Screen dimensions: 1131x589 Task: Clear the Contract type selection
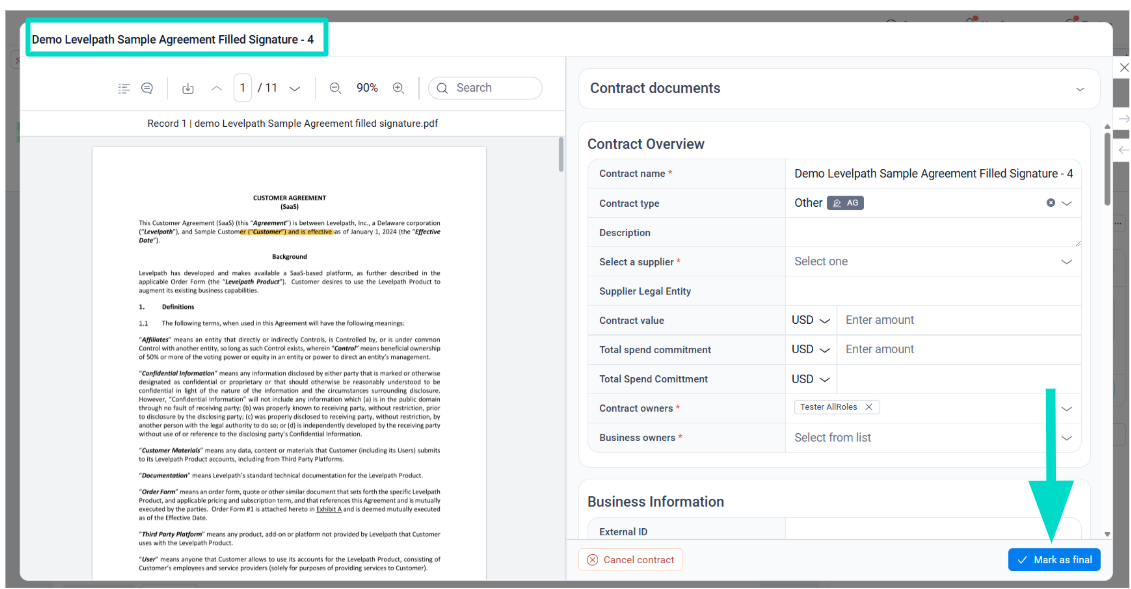1051,203
